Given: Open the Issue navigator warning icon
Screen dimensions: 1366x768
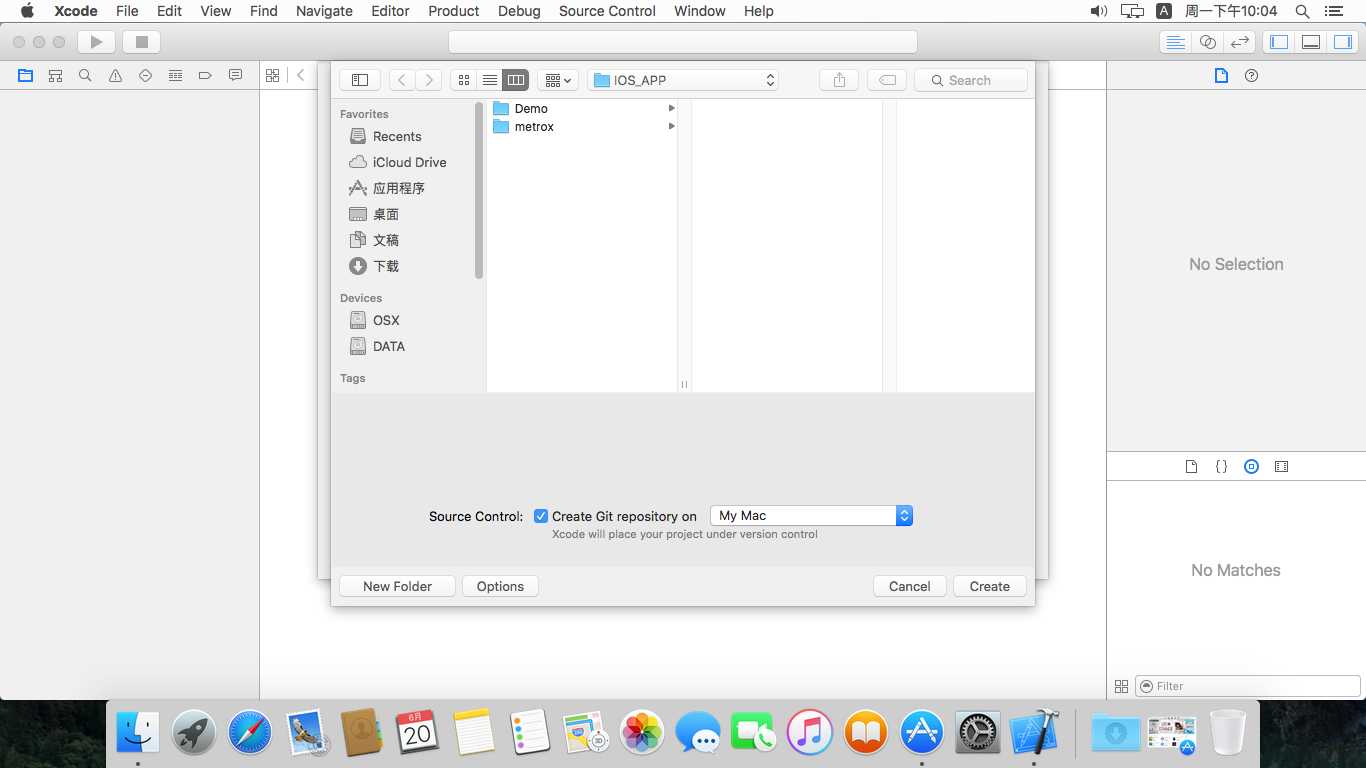Looking at the screenshot, I should click(116, 75).
